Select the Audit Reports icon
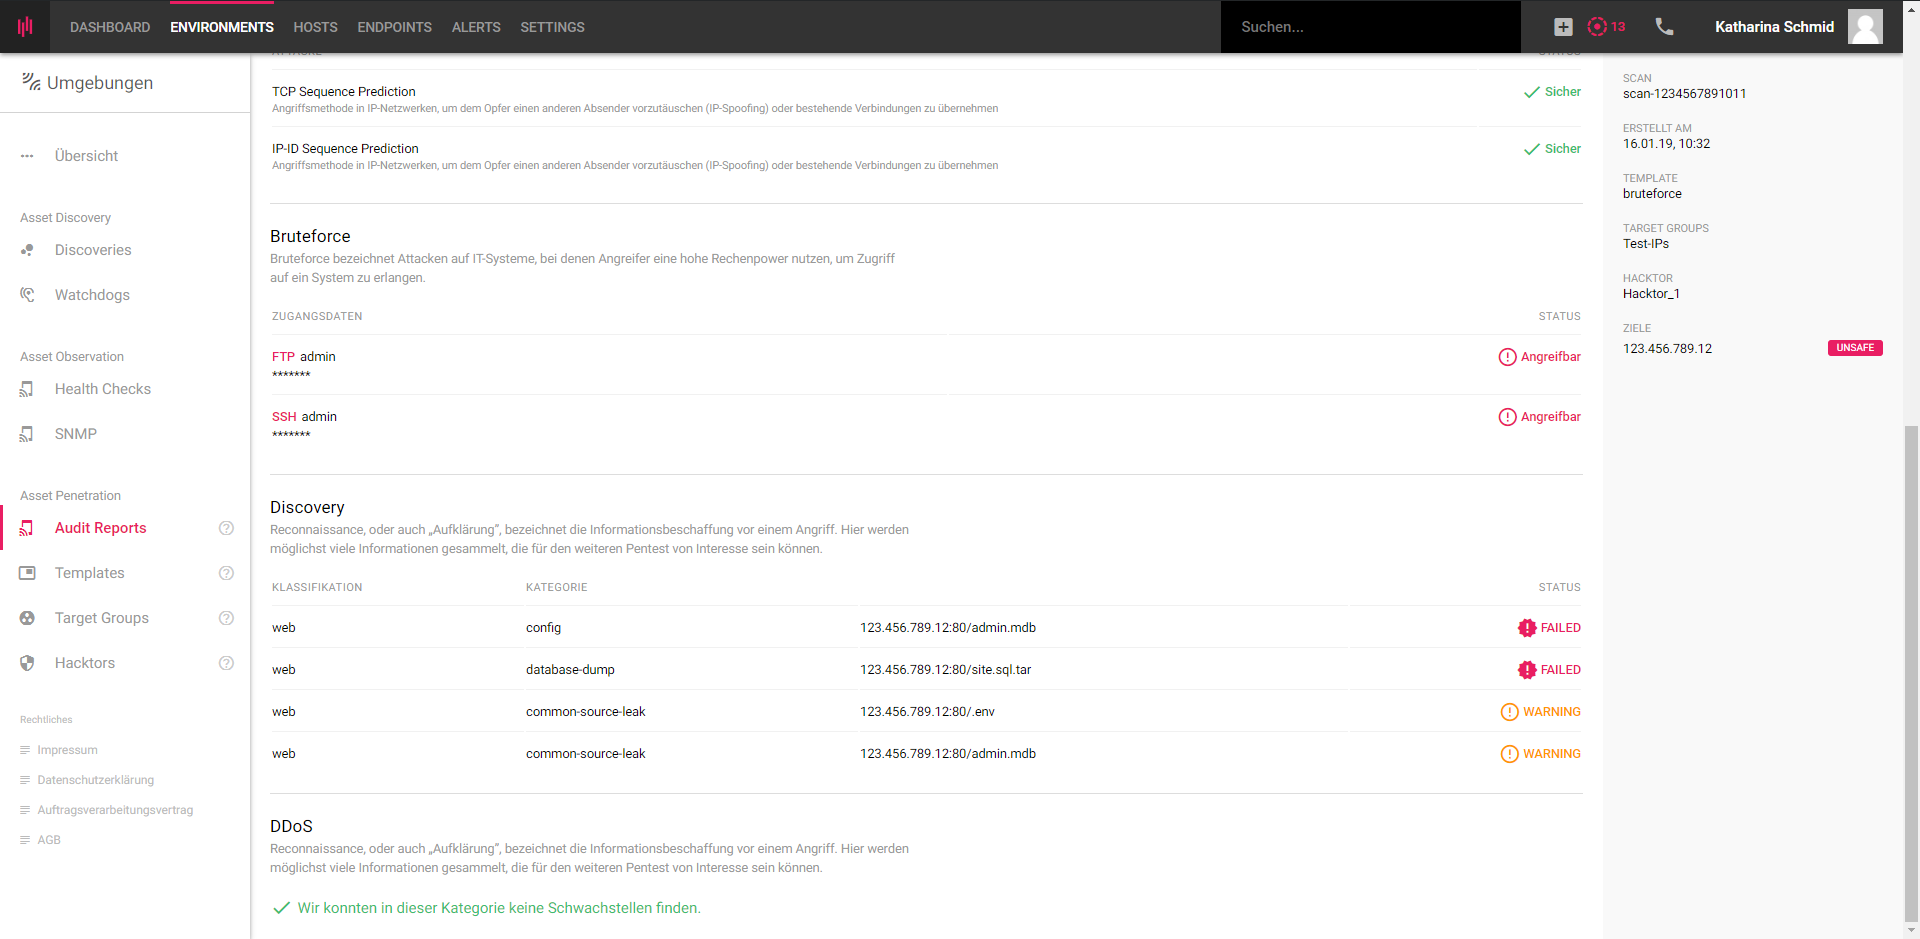Viewport: 1920px width, 939px height. (27, 528)
